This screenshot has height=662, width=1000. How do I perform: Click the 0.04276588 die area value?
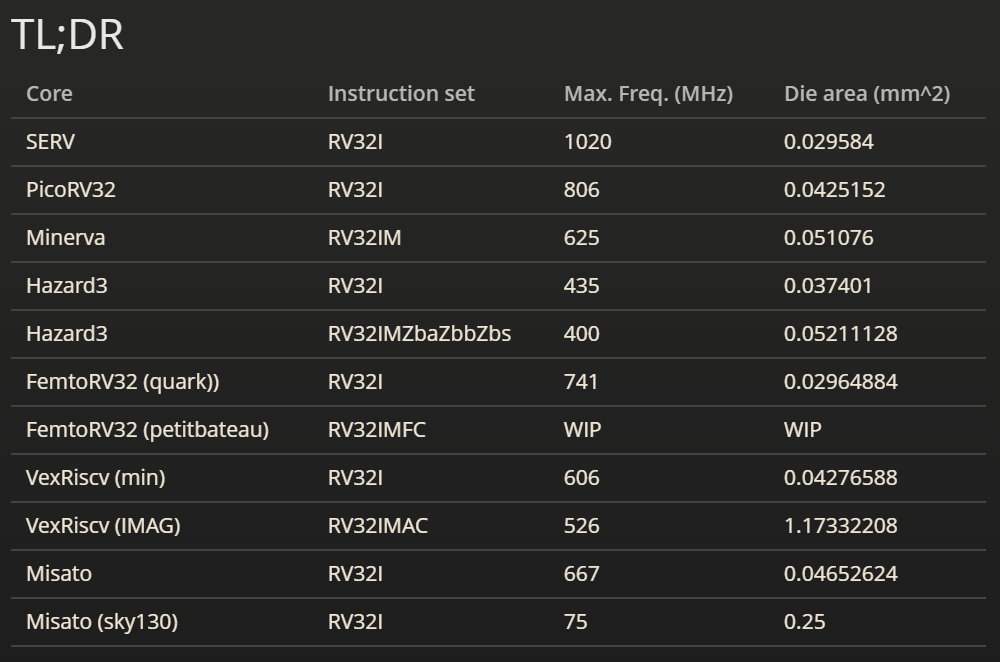tap(841, 477)
